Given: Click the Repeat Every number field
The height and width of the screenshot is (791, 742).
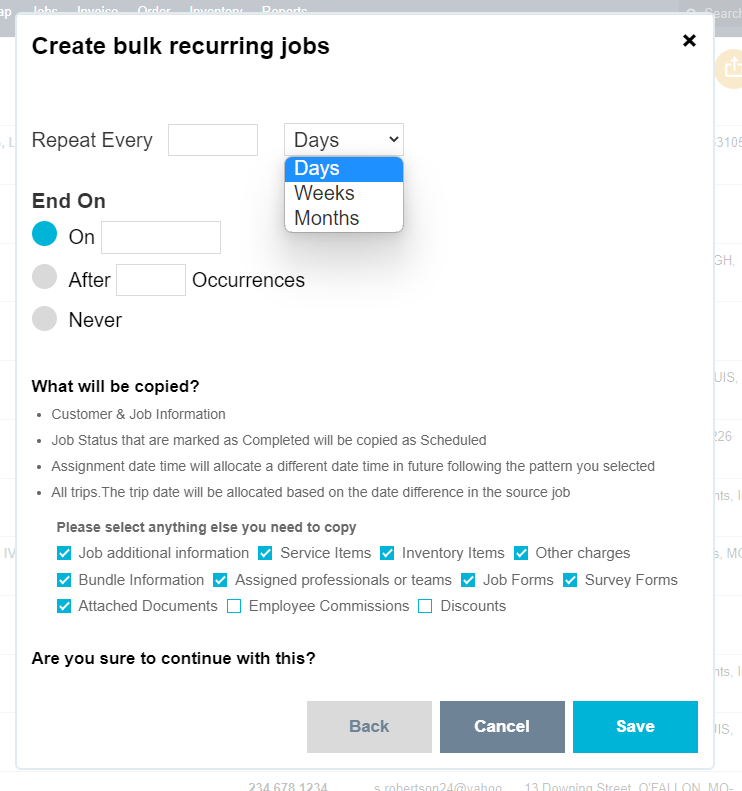Looking at the screenshot, I should tap(213, 140).
